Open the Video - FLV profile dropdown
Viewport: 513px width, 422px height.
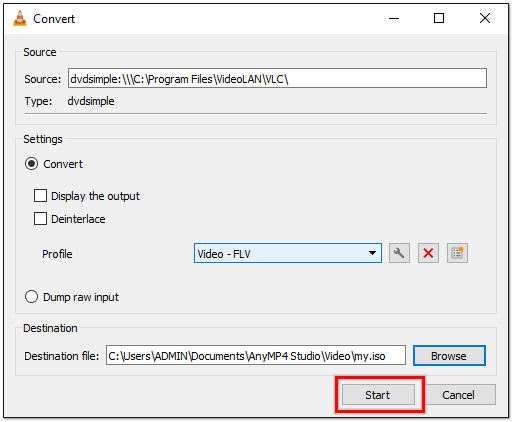pyautogui.click(x=288, y=254)
